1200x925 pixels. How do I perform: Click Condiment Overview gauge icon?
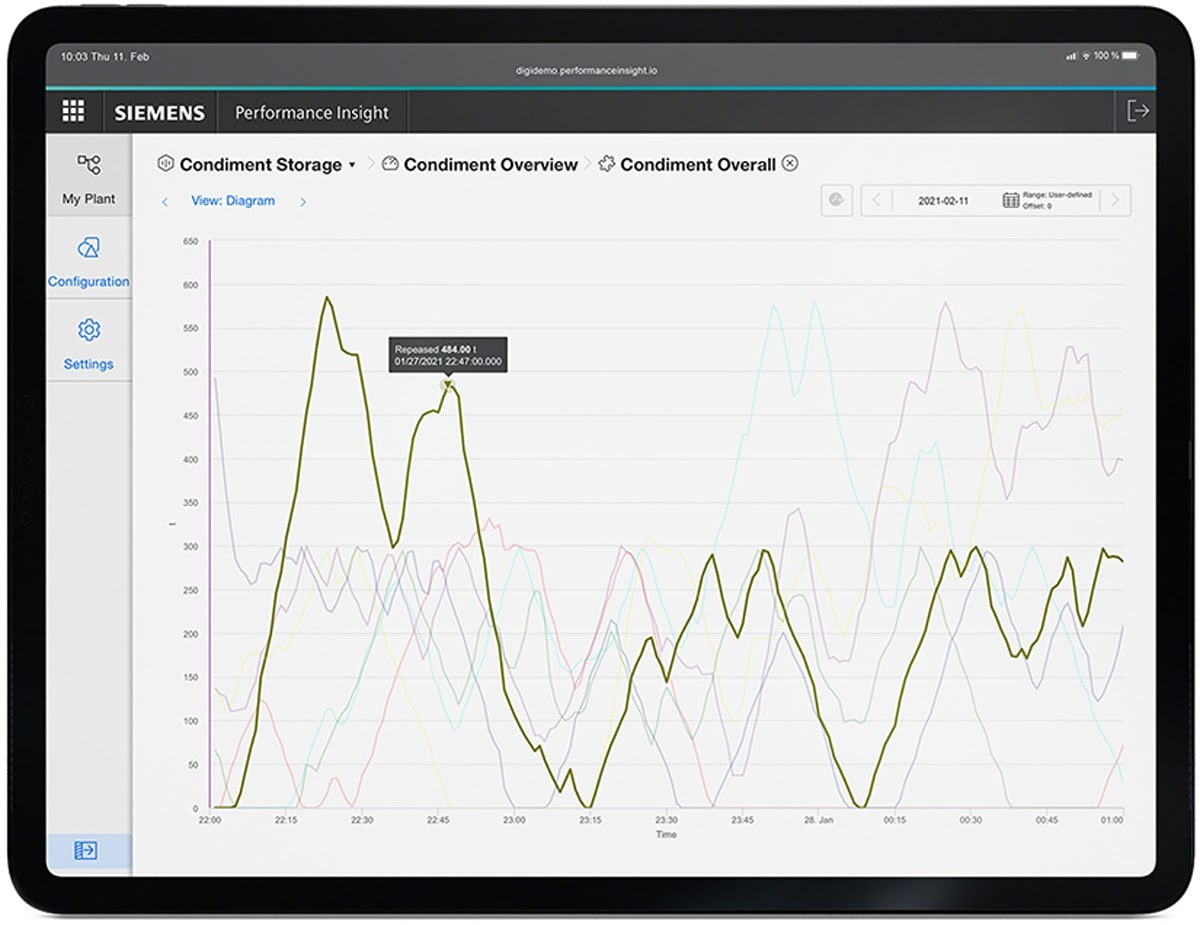click(390, 164)
